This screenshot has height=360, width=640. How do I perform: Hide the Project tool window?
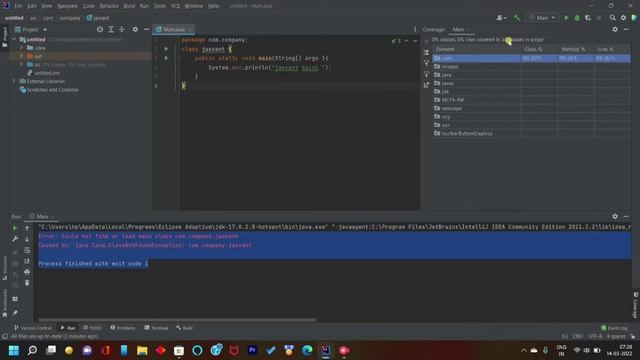point(146,29)
